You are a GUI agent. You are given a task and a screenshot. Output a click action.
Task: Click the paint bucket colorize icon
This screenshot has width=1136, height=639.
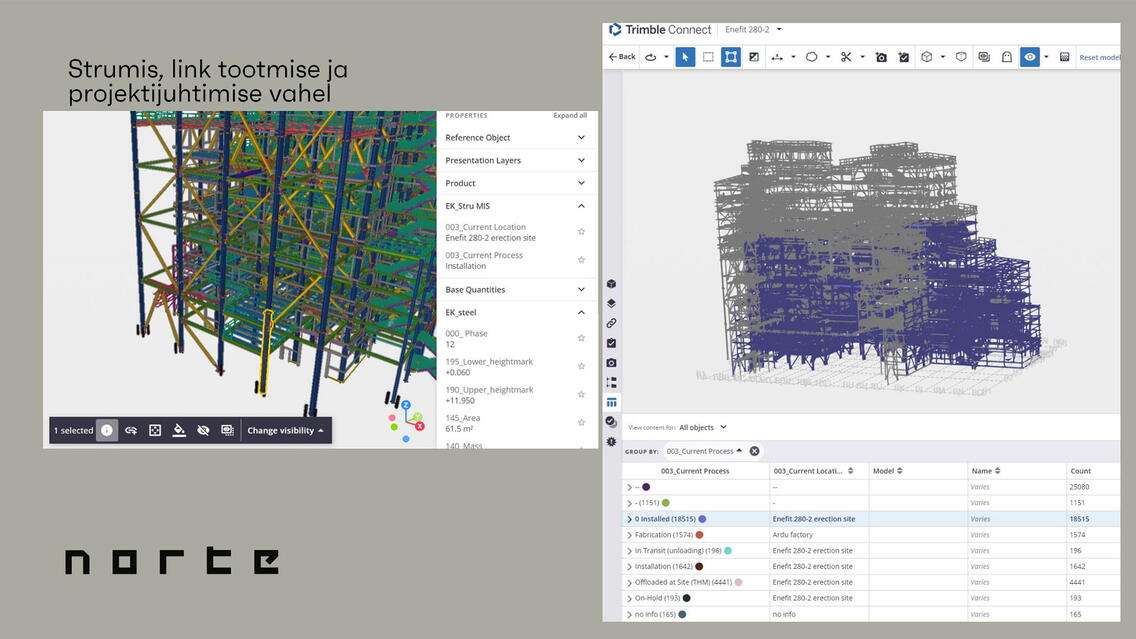tap(179, 430)
